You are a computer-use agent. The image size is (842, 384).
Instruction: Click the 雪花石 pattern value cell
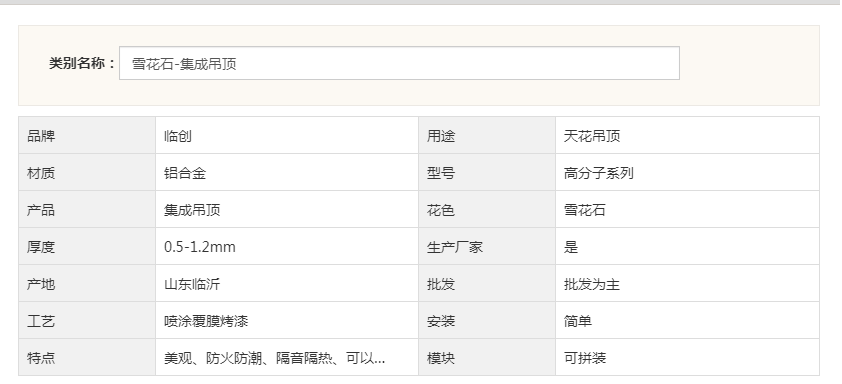pos(687,210)
